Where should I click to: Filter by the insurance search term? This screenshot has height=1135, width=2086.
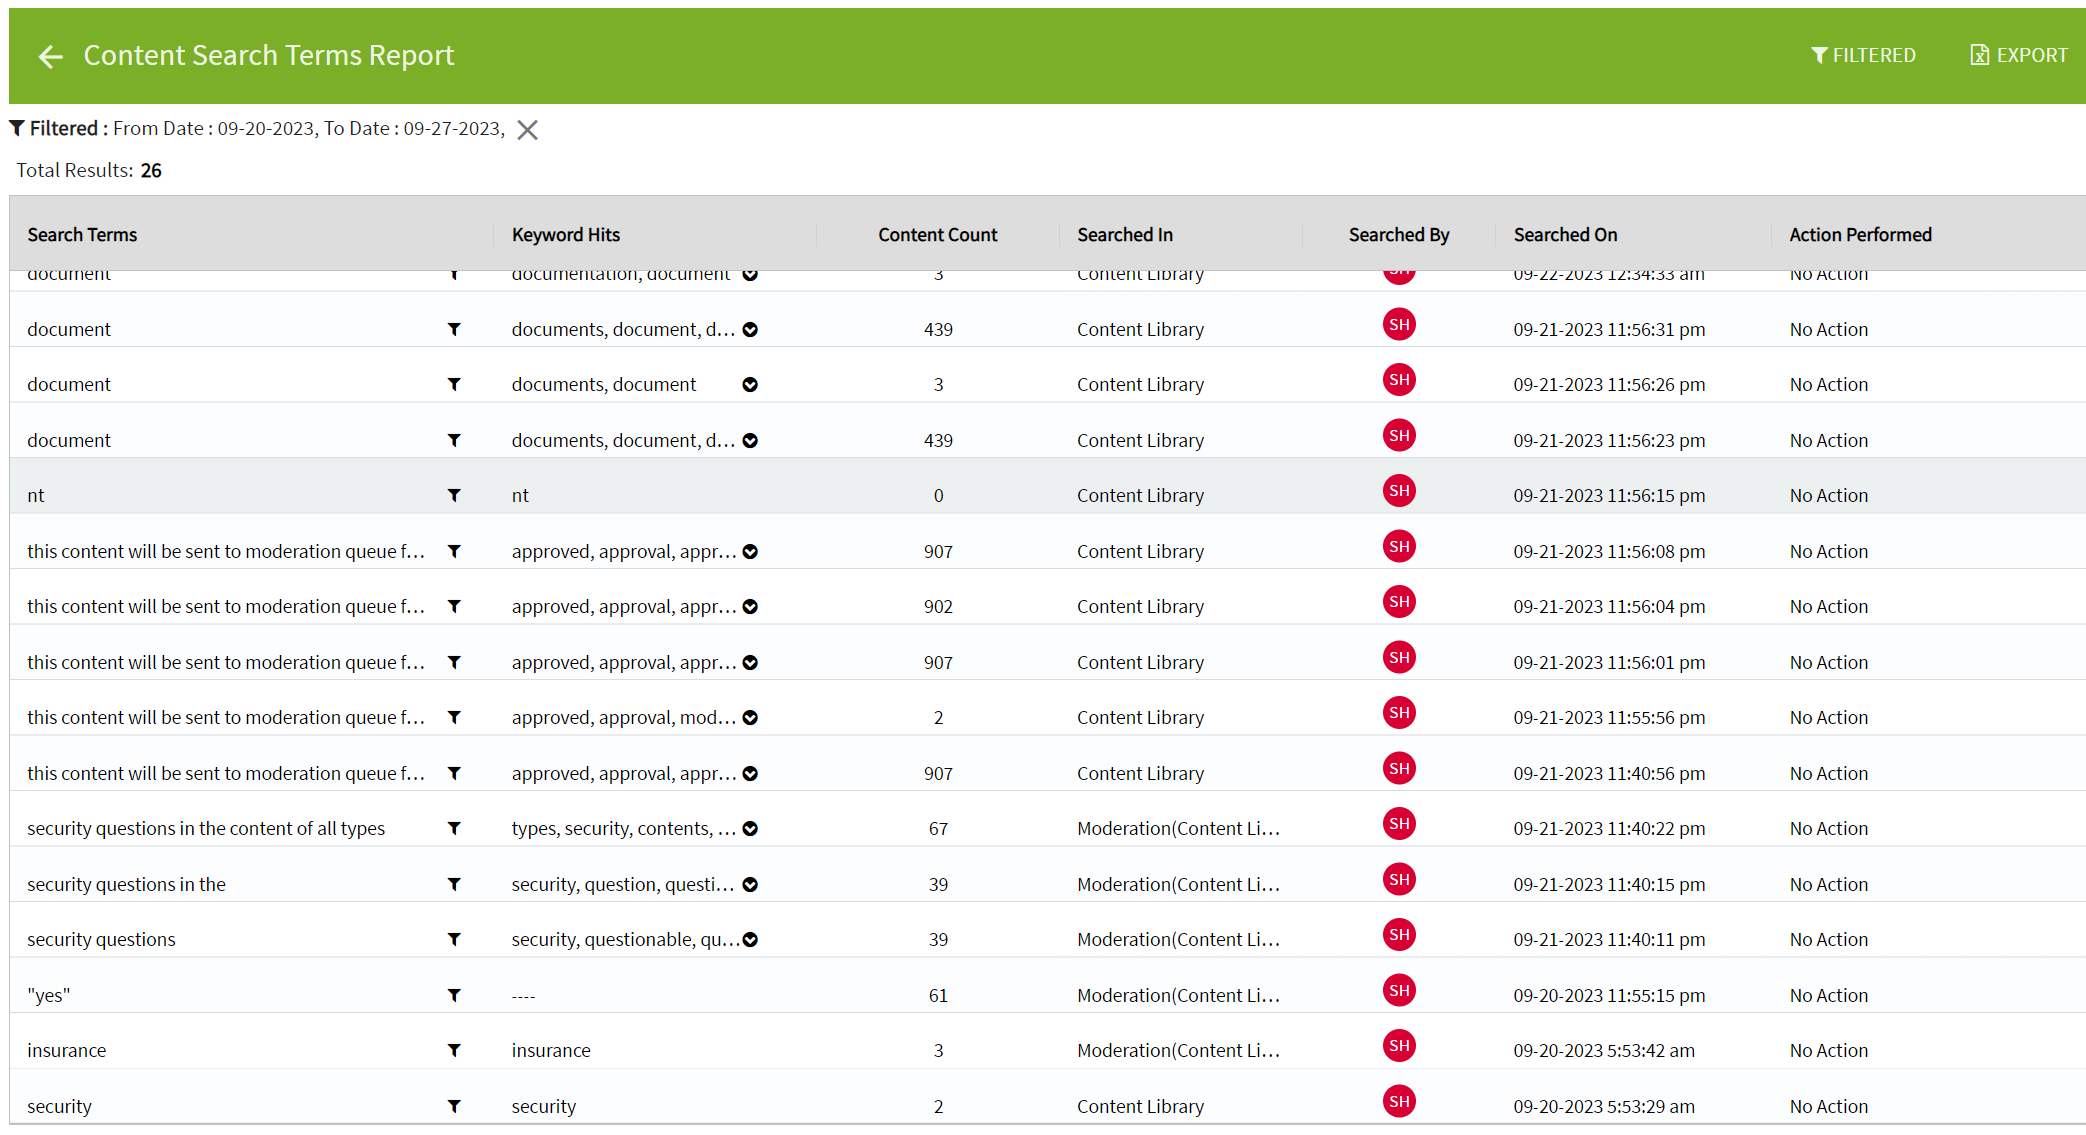pos(454,1050)
